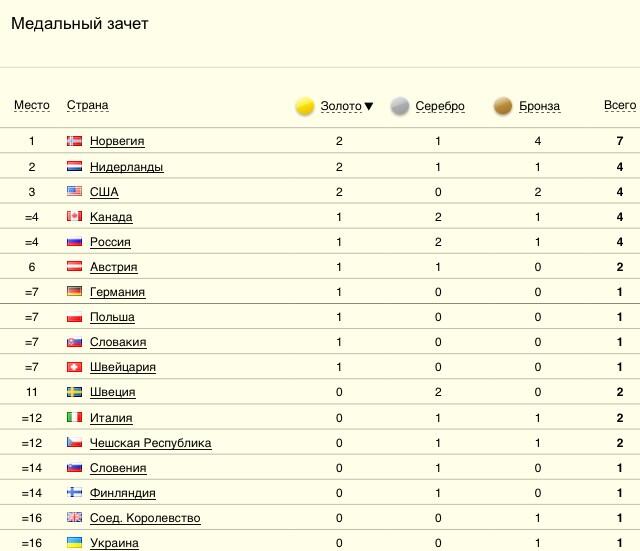The image size is (640, 551).
Task: Click the Ukraine flag icon
Action: pyautogui.click(x=74, y=543)
